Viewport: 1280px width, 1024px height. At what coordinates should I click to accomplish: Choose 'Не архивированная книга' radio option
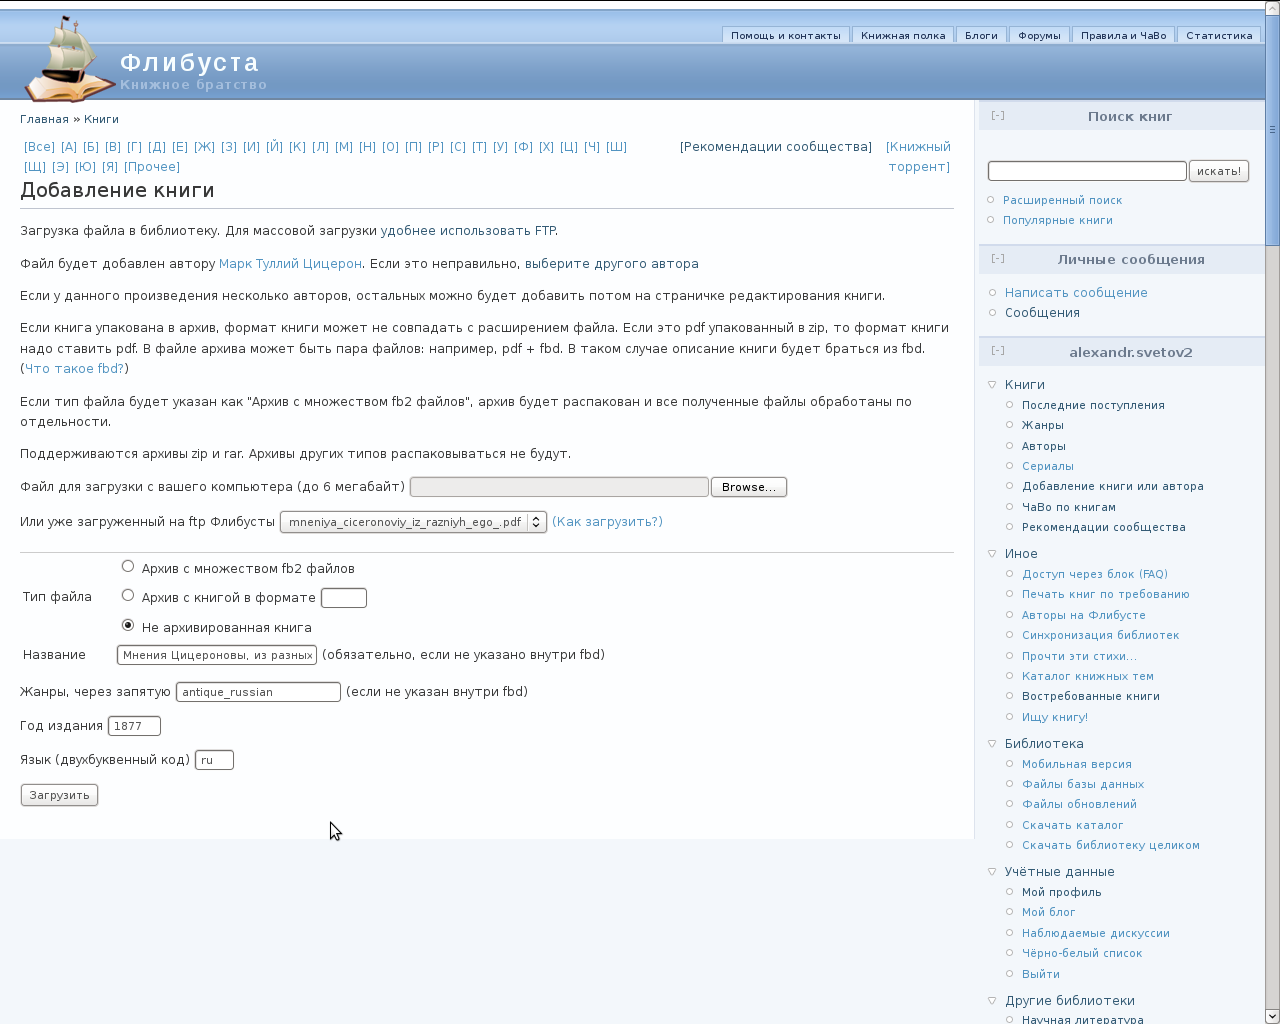[128, 625]
